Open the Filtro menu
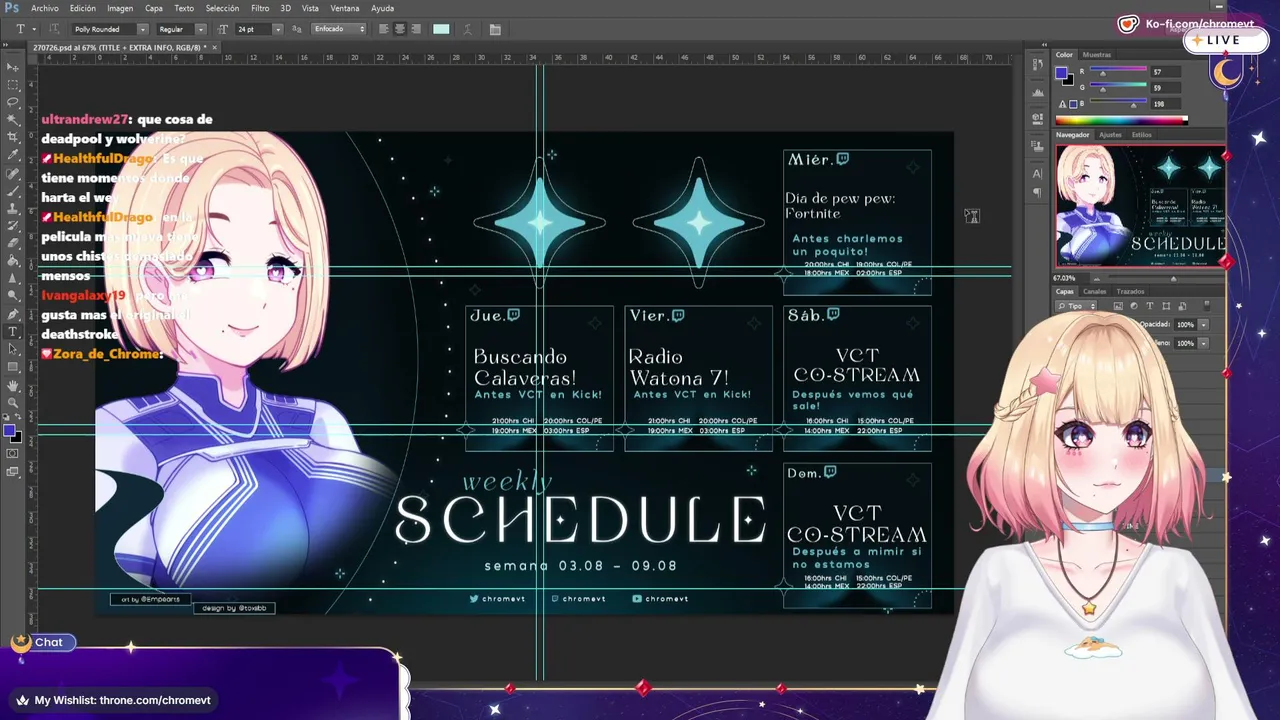1280x720 pixels. pyautogui.click(x=260, y=8)
